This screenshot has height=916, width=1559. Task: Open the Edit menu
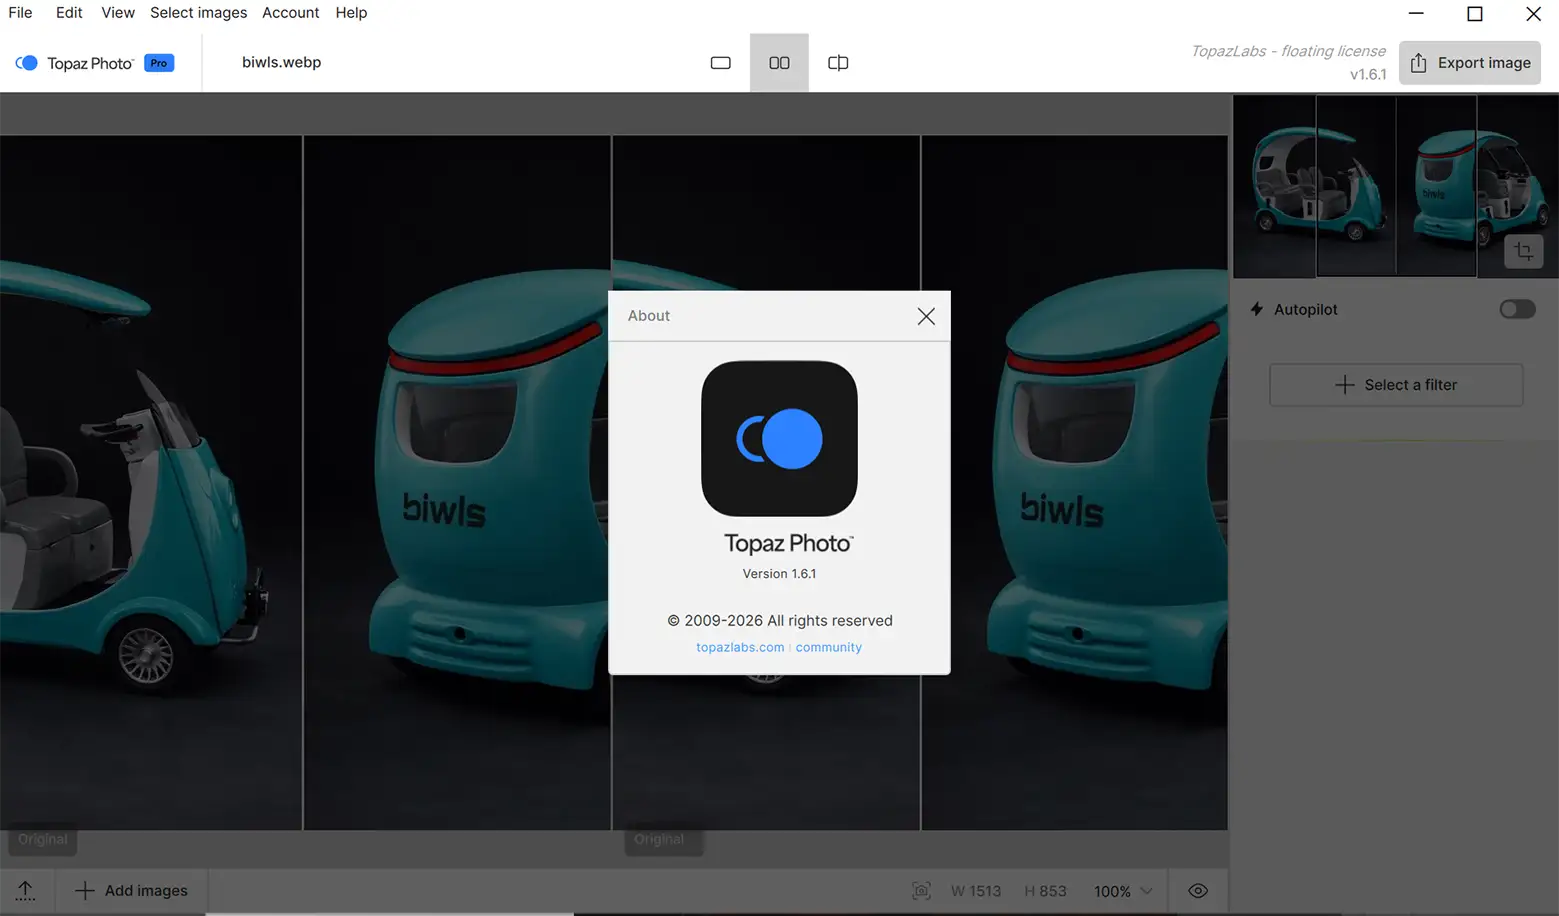coord(69,13)
